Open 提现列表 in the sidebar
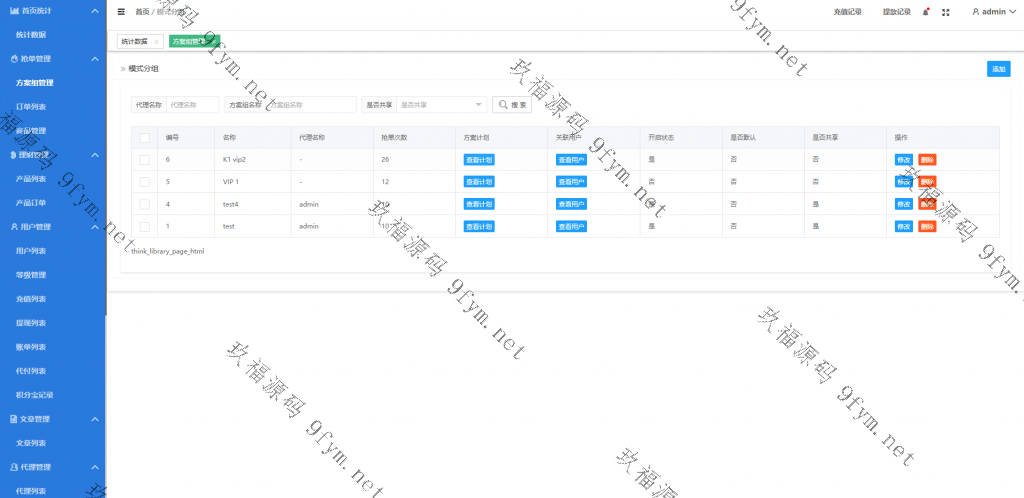The height and width of the screenshot is (498, 1024). (31, 323)
